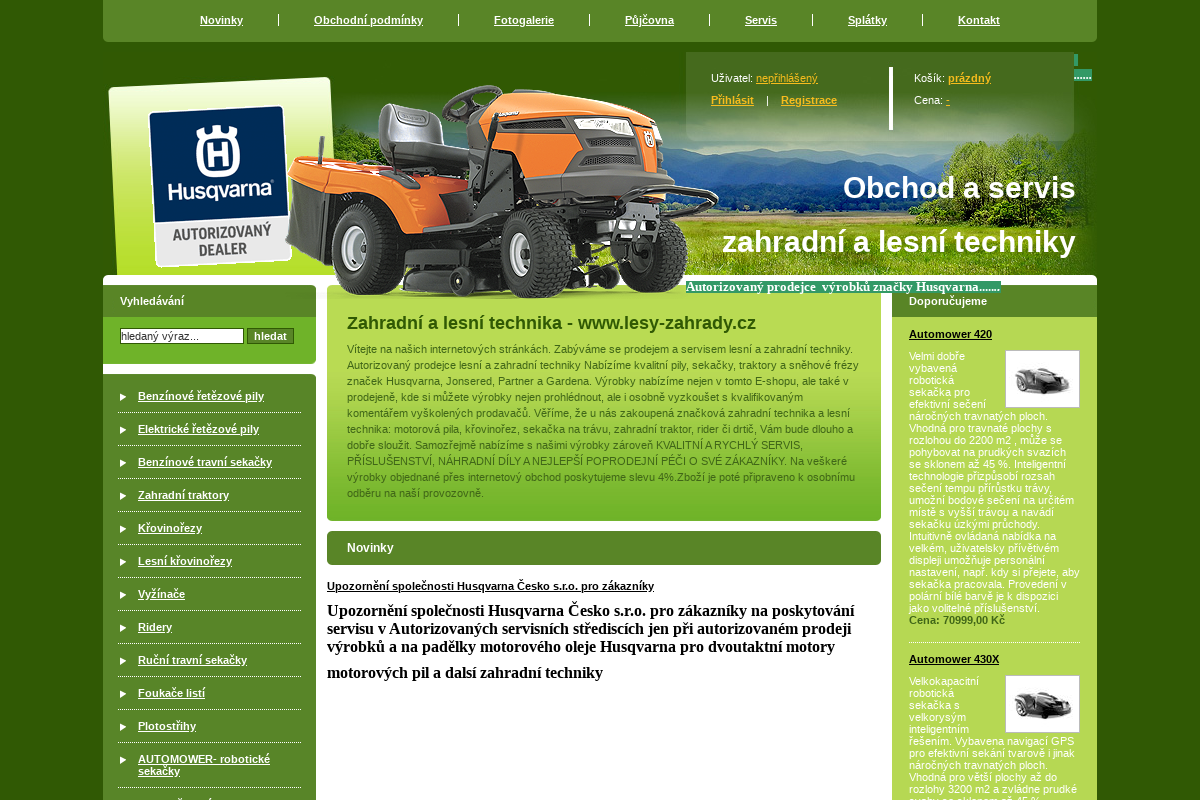Open the Půjčovna page
1200x800 pixels.
coord(649,20)
